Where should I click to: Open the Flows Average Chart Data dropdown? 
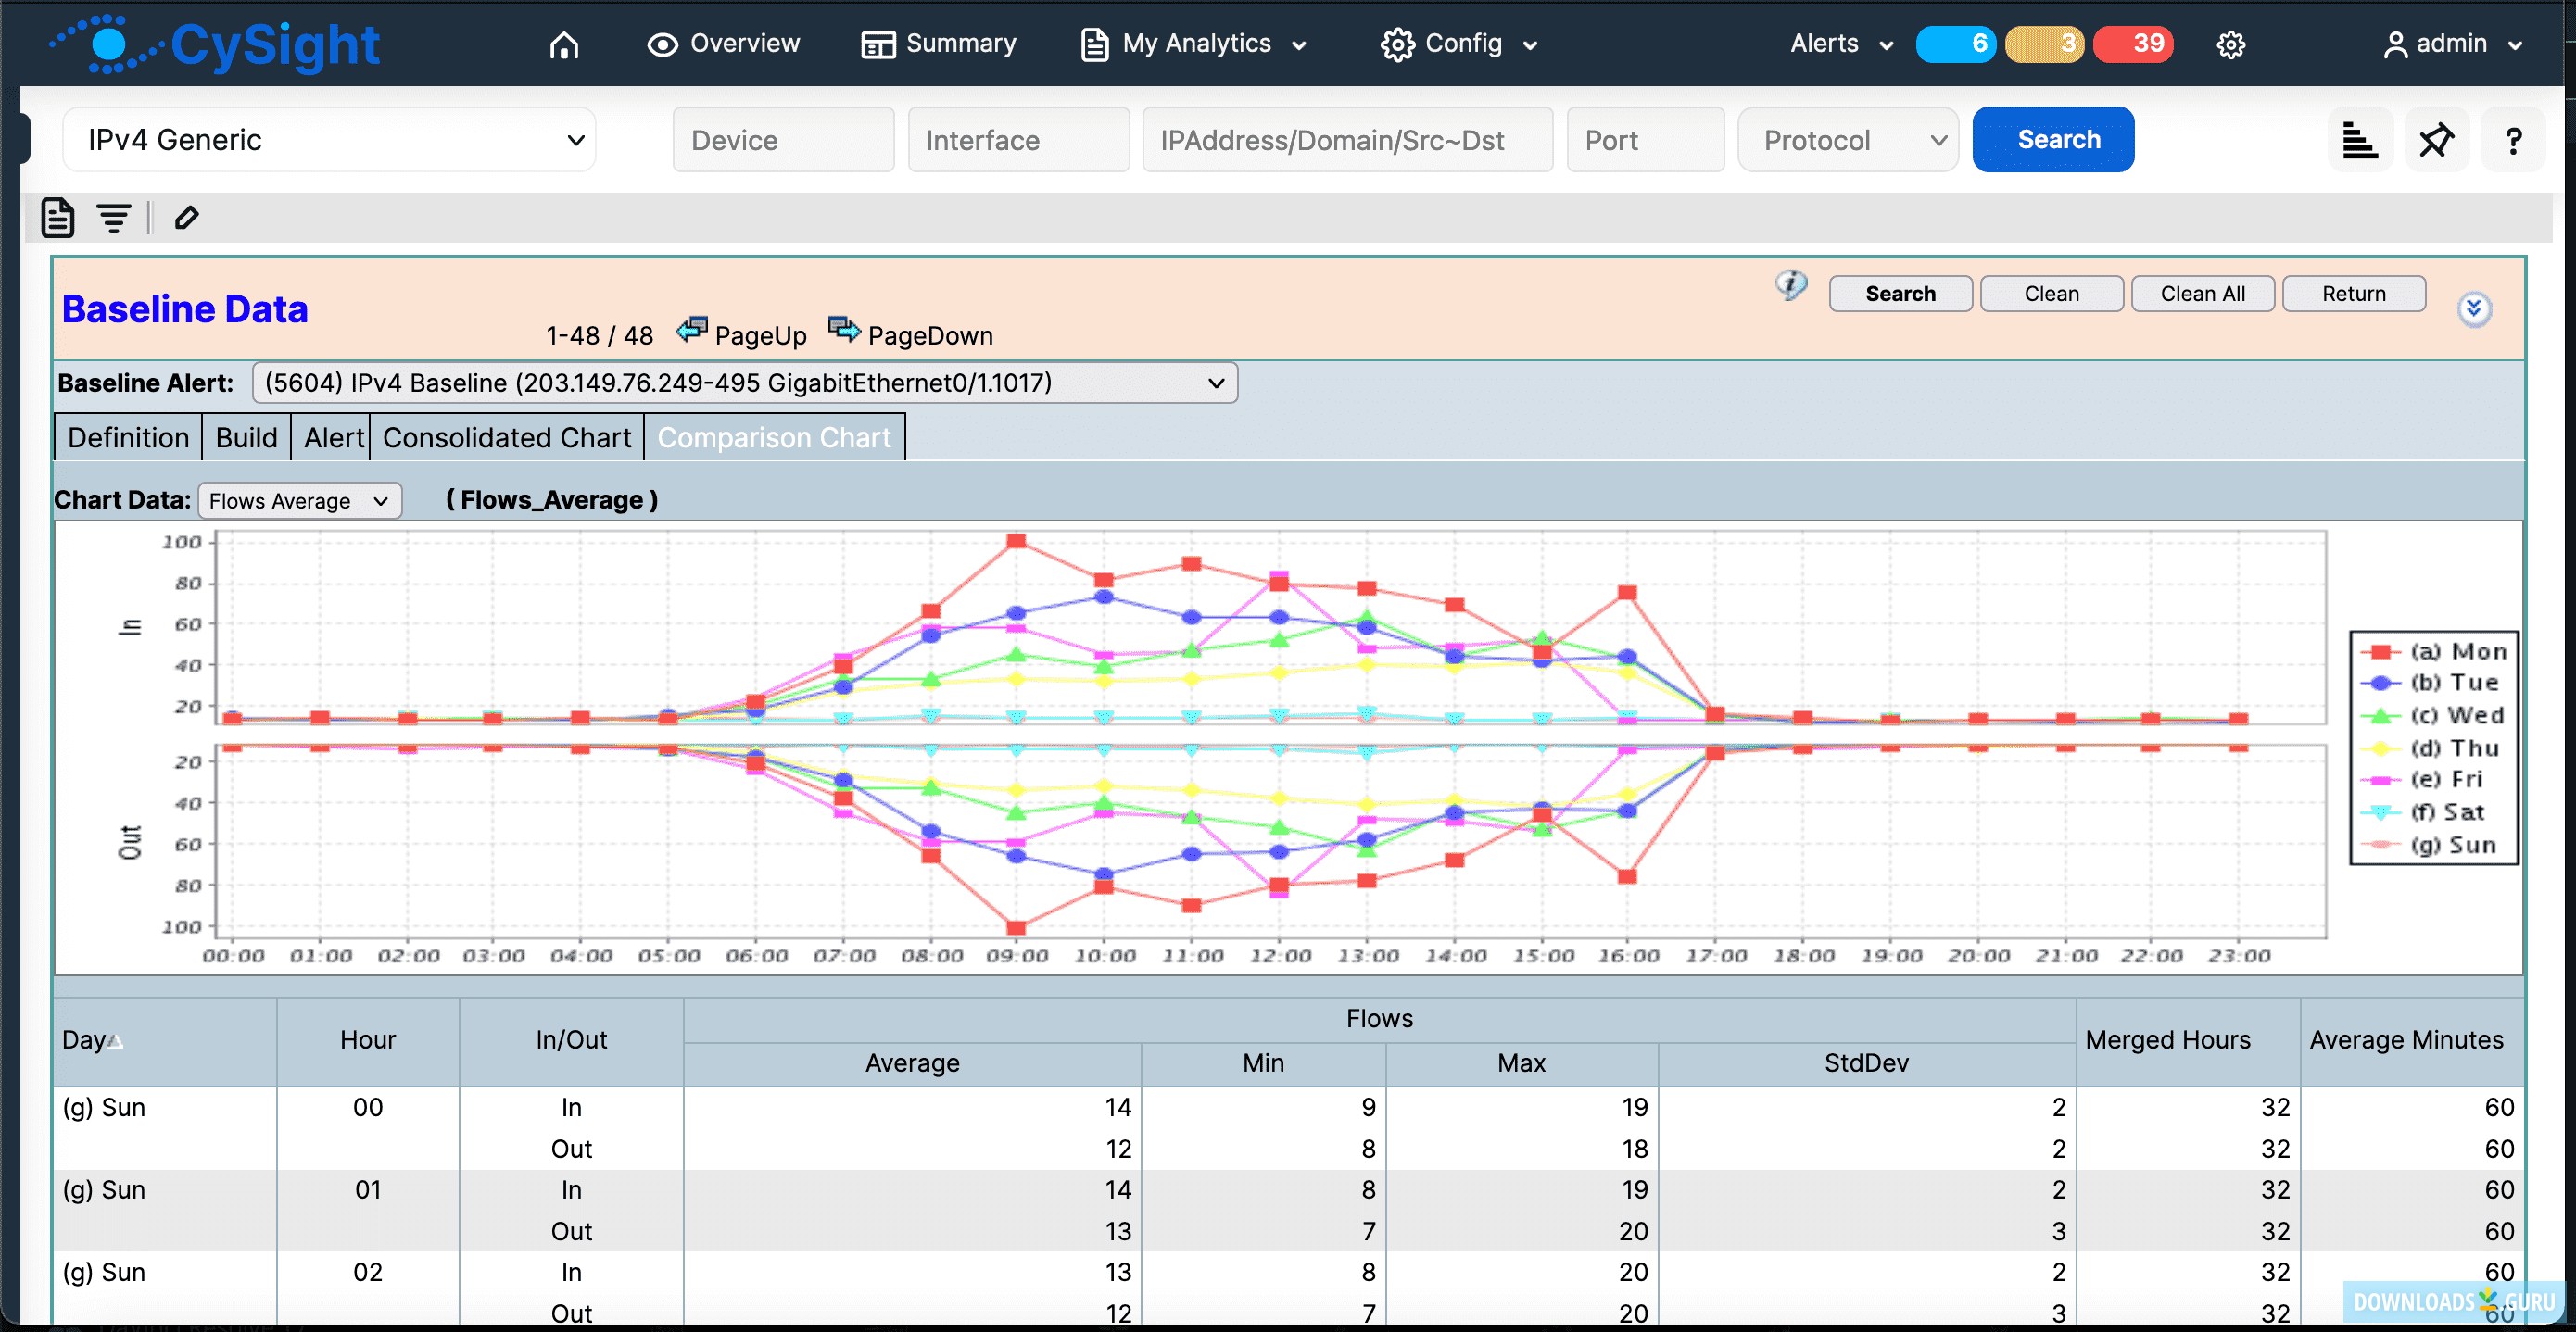(x=299, y=500)
